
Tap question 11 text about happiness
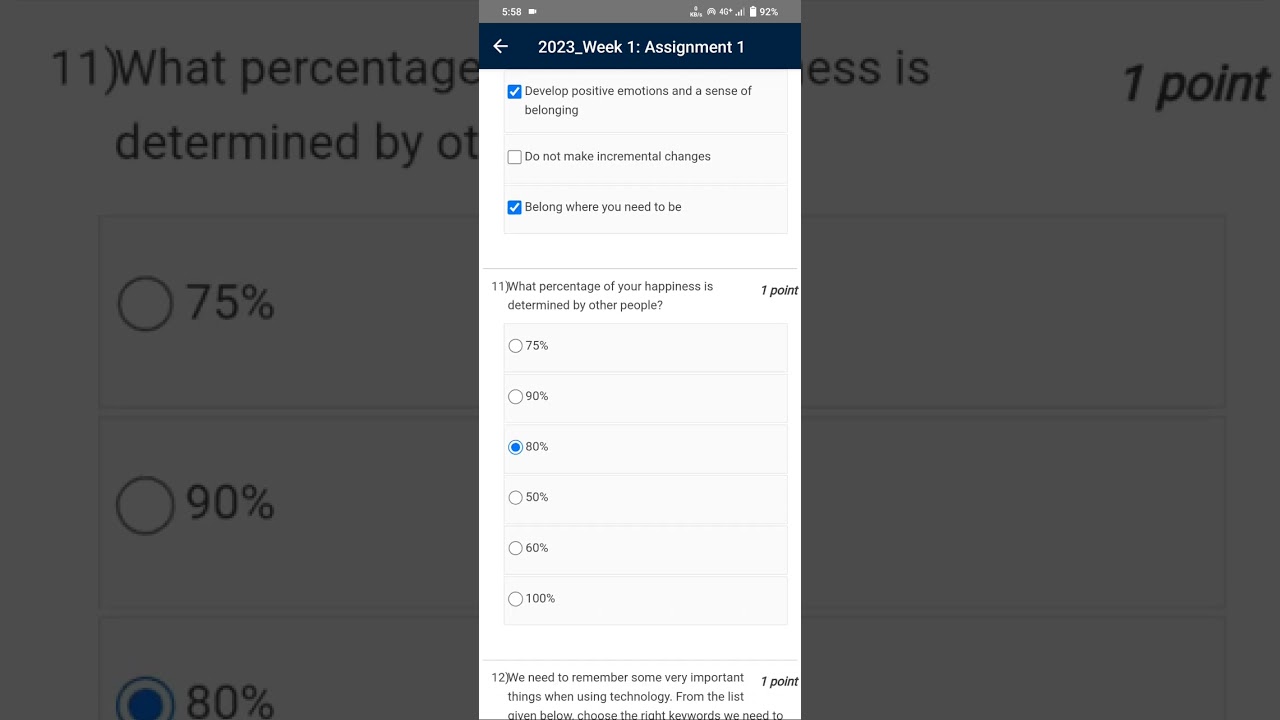(x=610, y=296)
